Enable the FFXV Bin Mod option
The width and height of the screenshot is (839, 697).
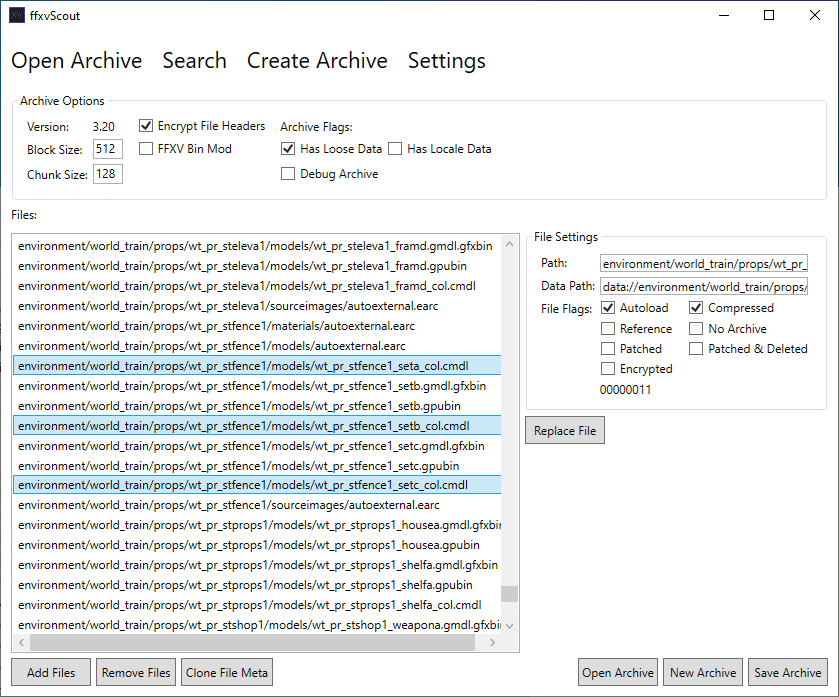pyautogui.click(x=147, y=149)
